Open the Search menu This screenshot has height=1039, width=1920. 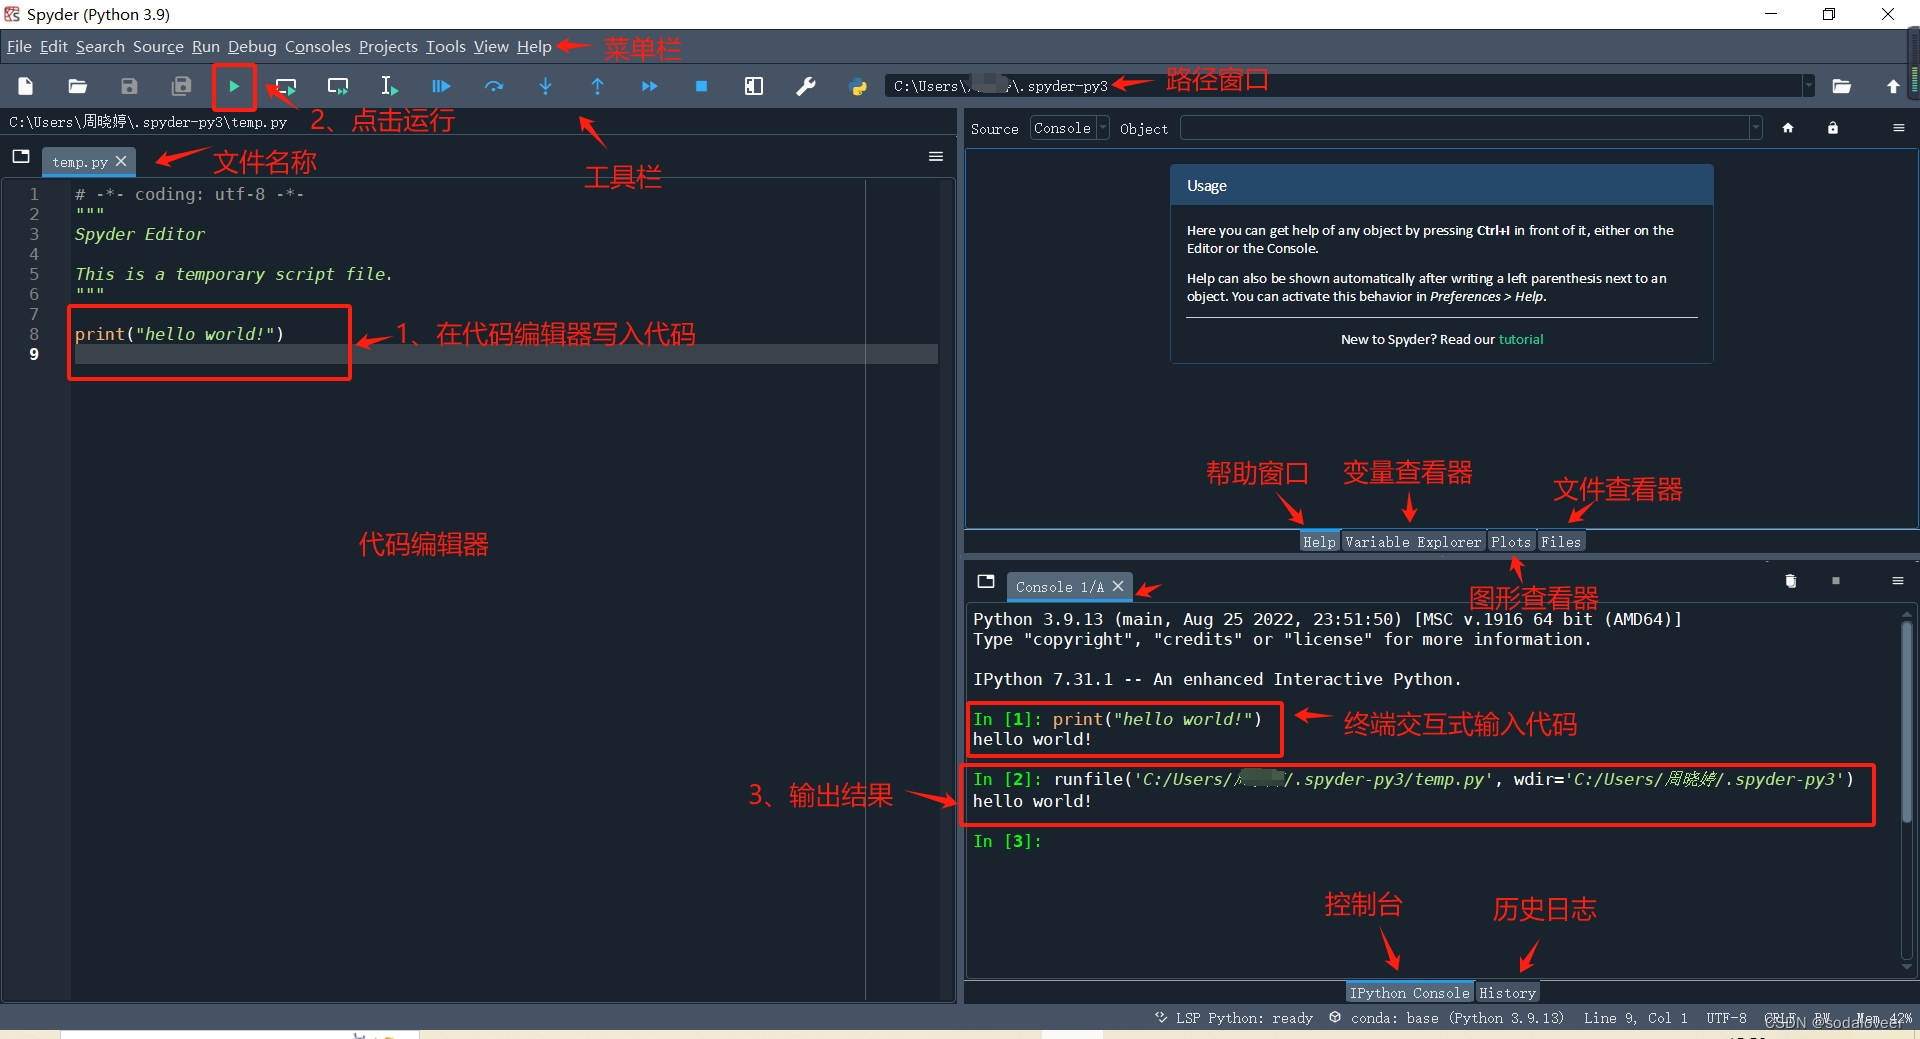pyautogui.click(x=100, y=46)
